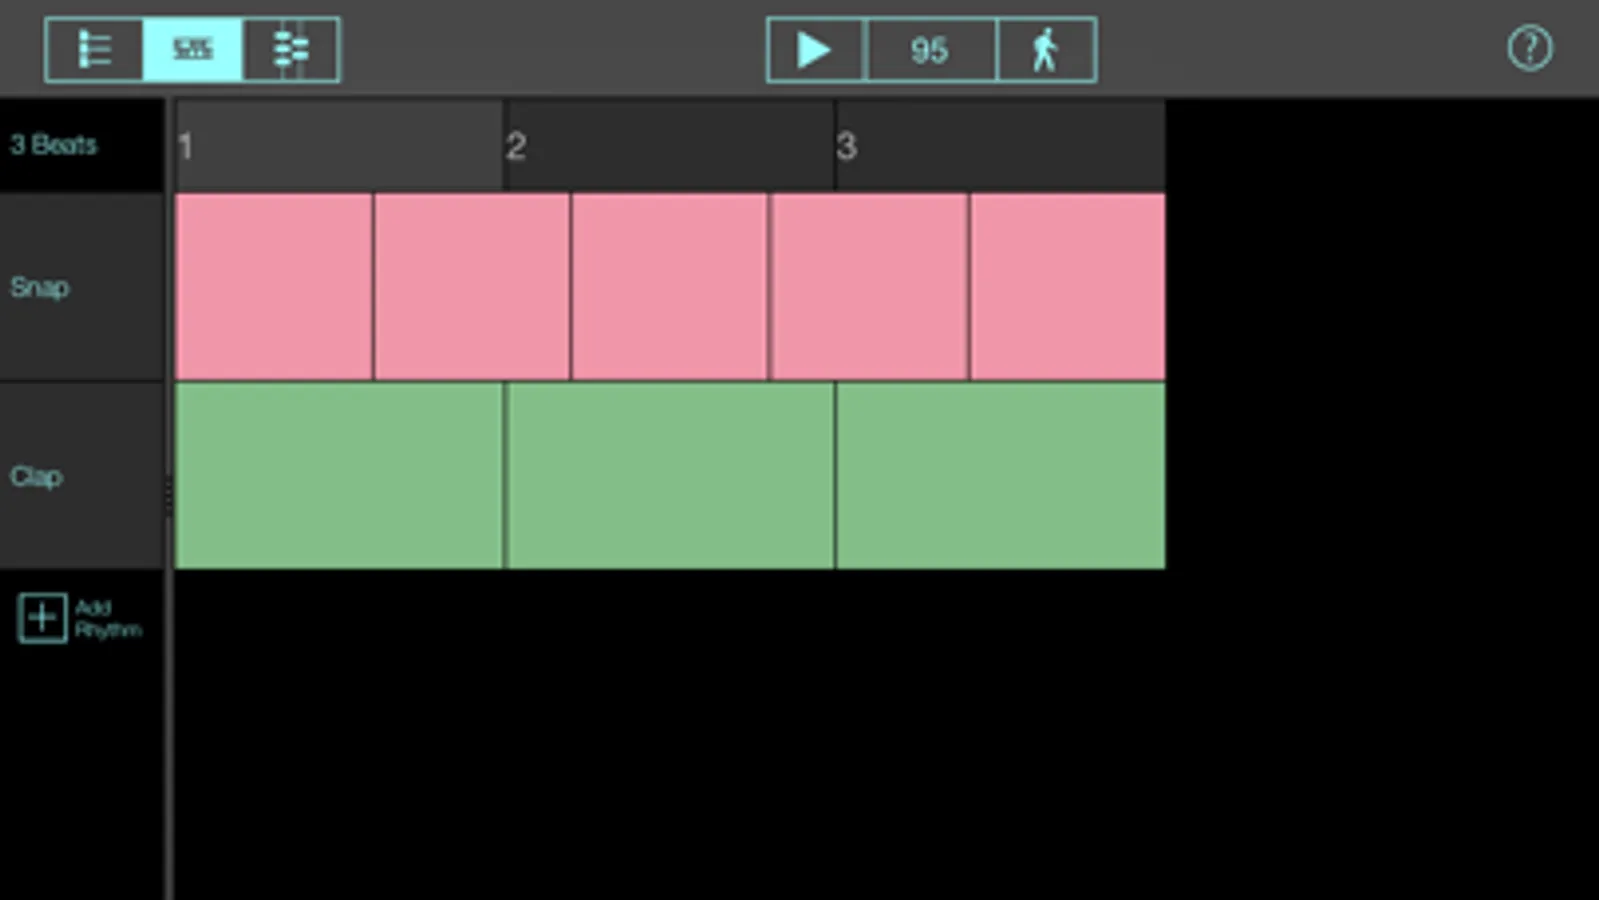Select the block rhythm view icon
The image size is (1599, 900).
tap(192, 49)
